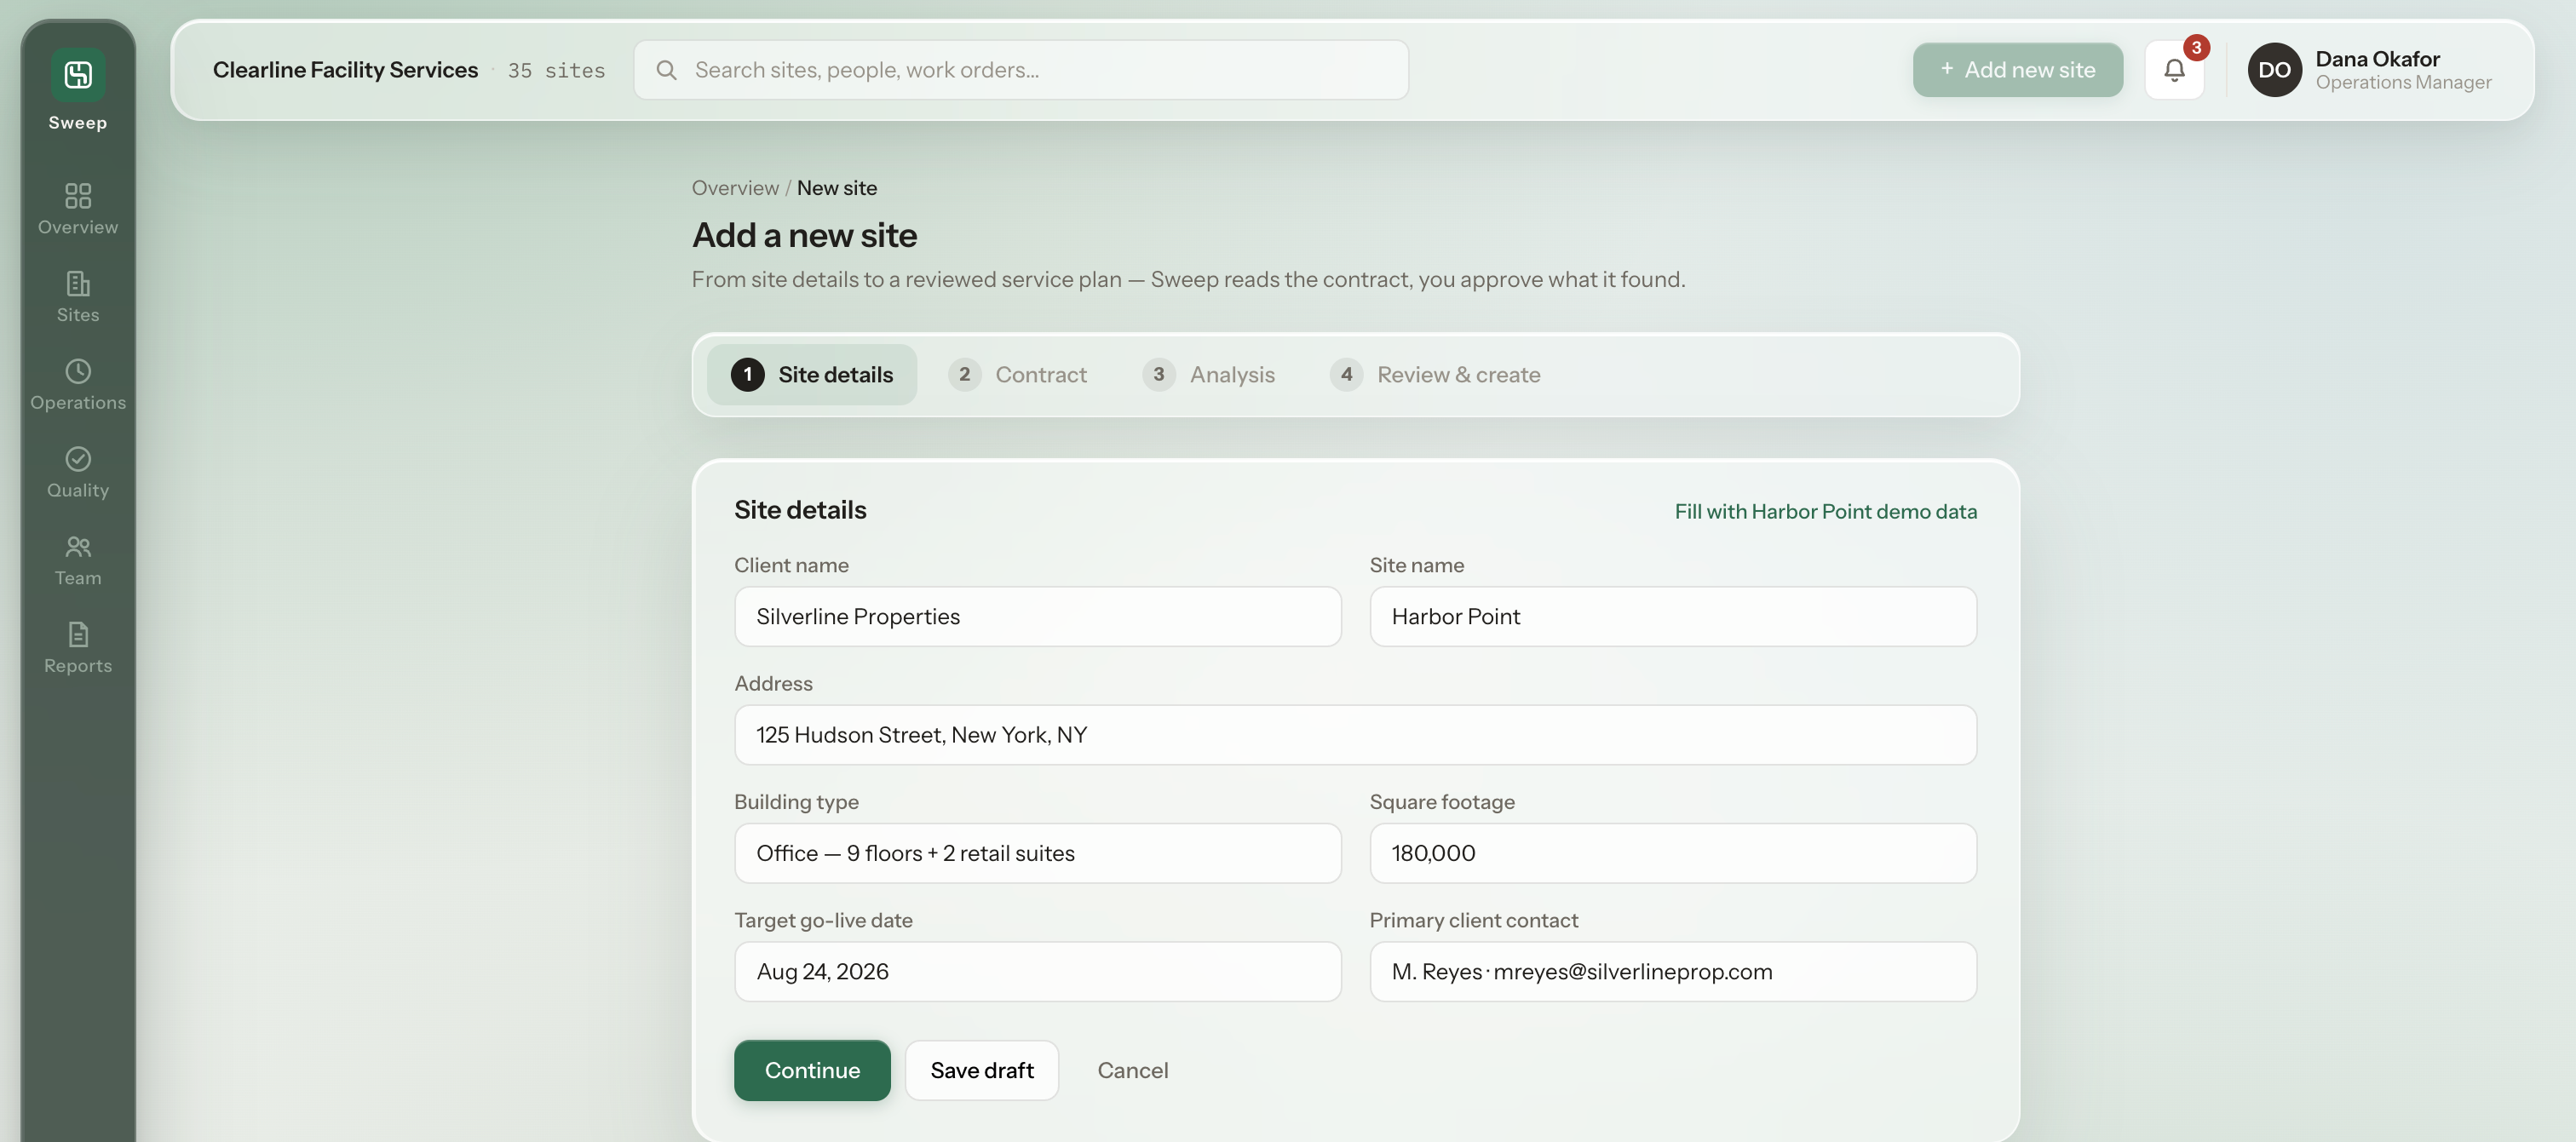
Task: Click the DO user avatar
Action: [2274, 70]
